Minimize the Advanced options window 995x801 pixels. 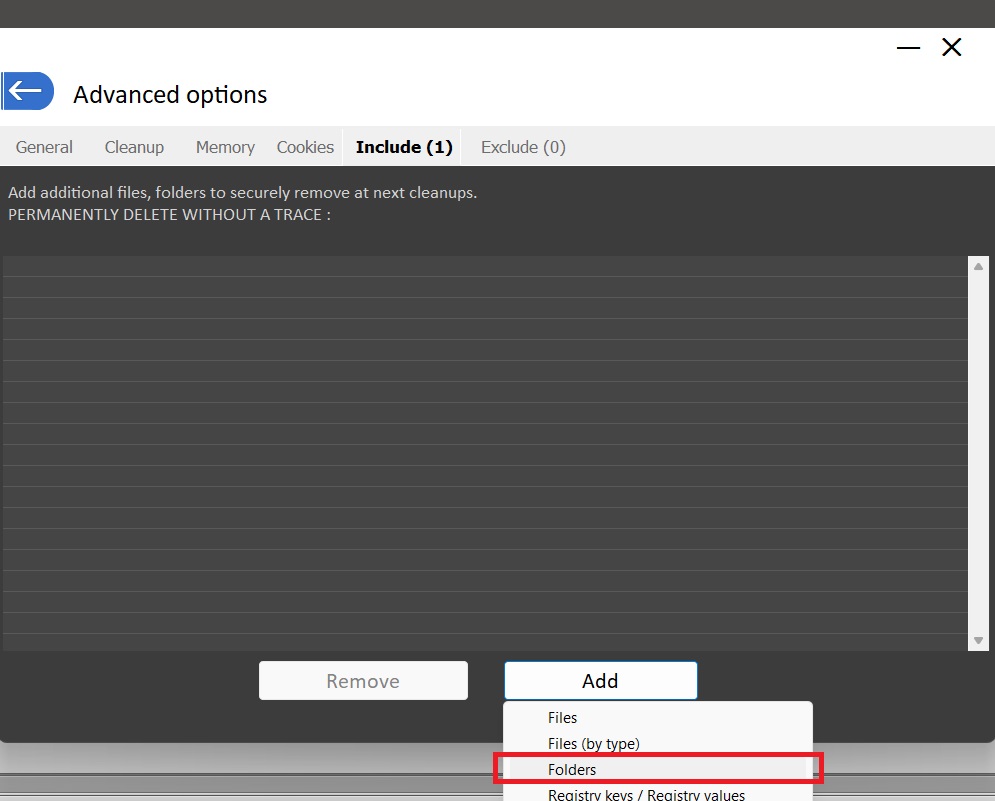[908, 48]
